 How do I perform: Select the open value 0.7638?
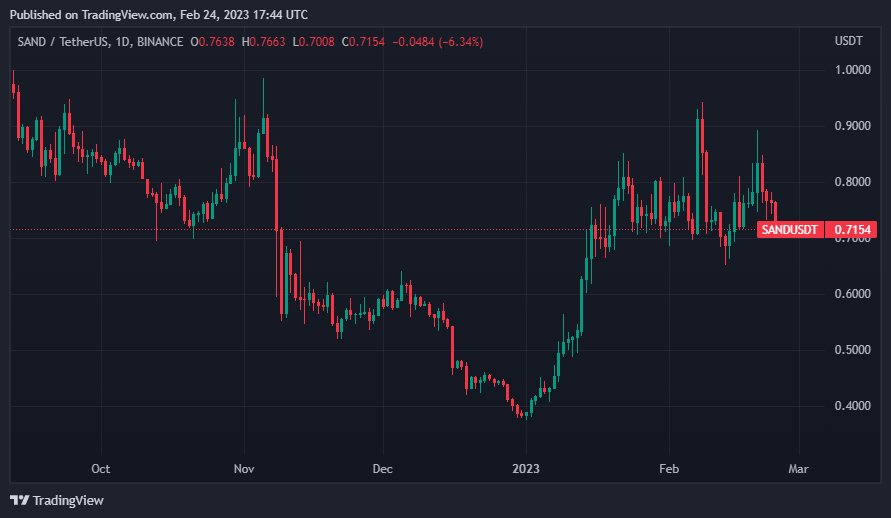(216, 42)
